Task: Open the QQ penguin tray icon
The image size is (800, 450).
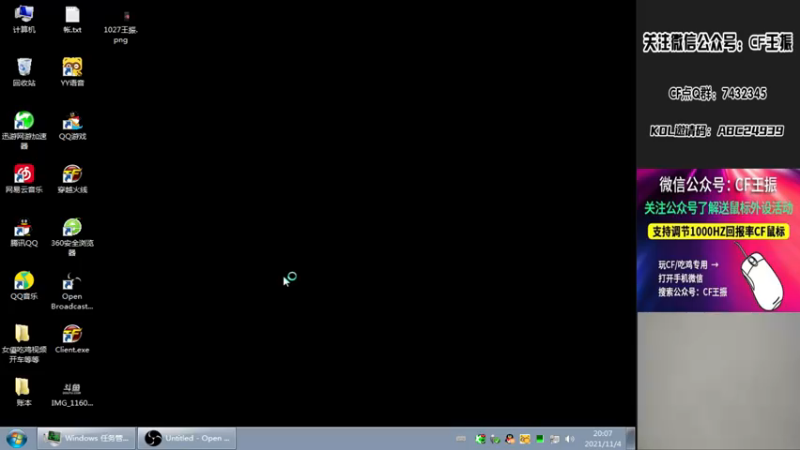Action: pyautogui.click(x=510, y=439)
